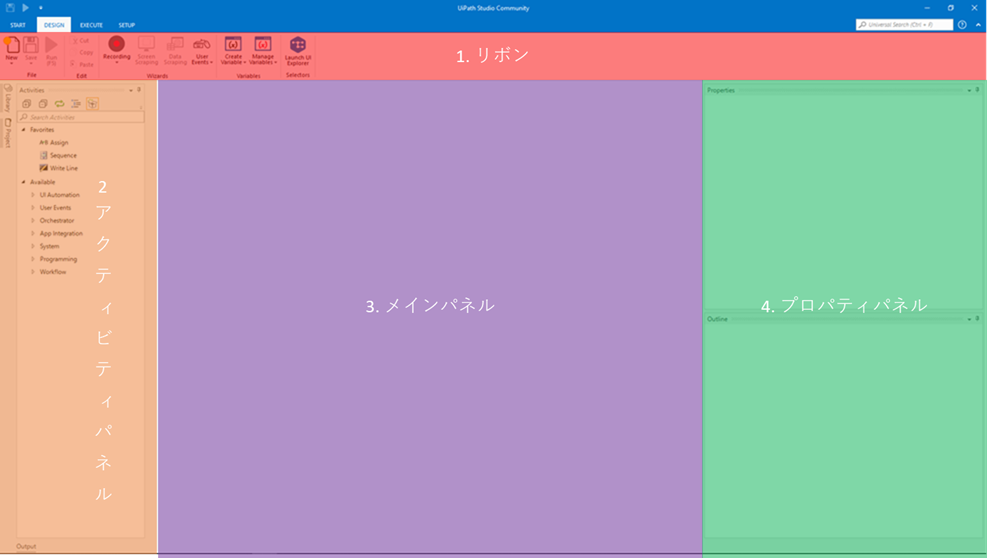Expand the UI Automation category arrow

click(x=33, y=195)
